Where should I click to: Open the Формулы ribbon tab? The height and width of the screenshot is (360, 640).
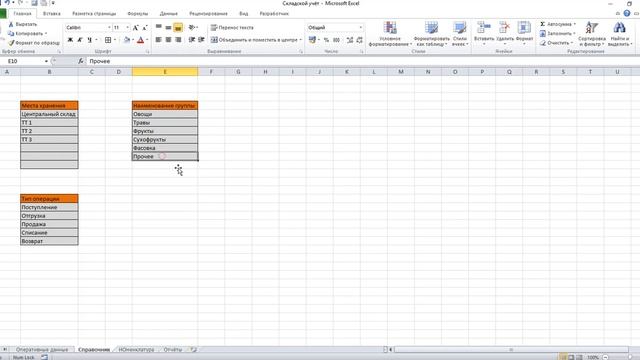click(x=138, y=13)
